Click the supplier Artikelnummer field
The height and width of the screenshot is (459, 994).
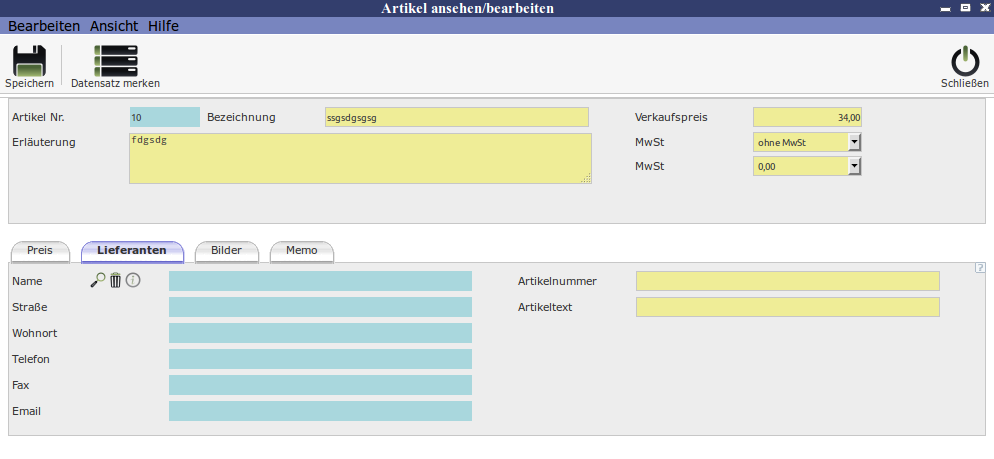point(787,281)
